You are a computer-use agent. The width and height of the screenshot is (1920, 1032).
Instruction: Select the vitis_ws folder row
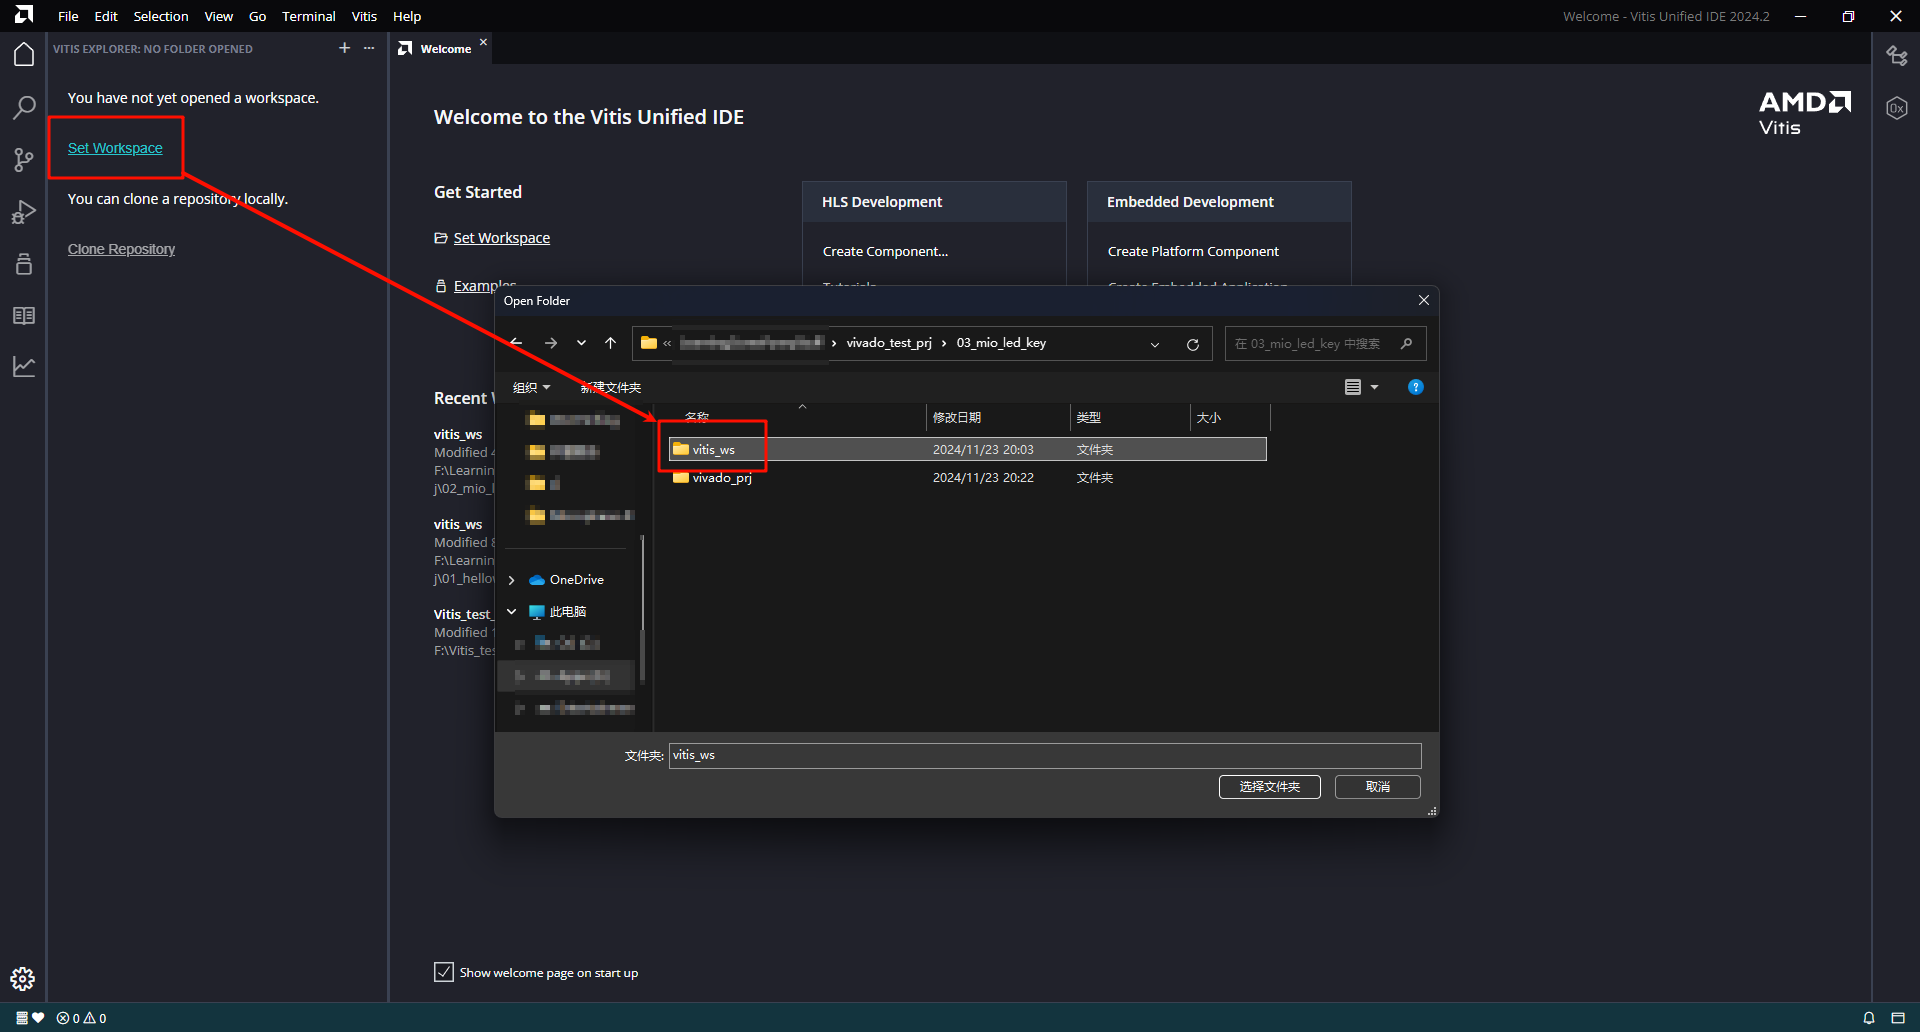click(x=968, y=450)
